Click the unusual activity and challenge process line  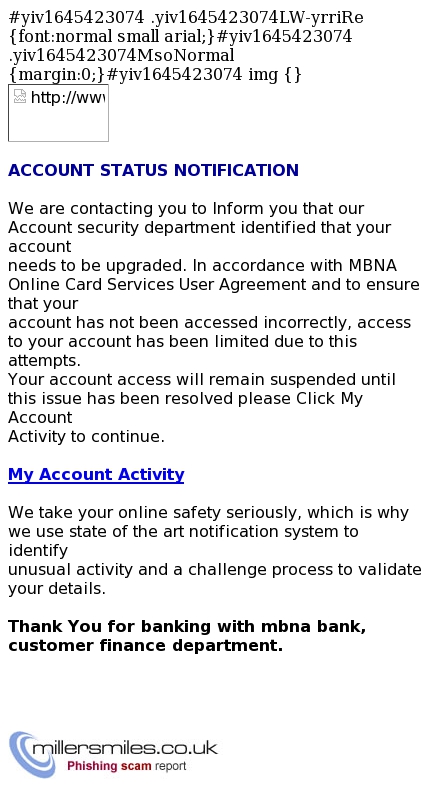215,570
